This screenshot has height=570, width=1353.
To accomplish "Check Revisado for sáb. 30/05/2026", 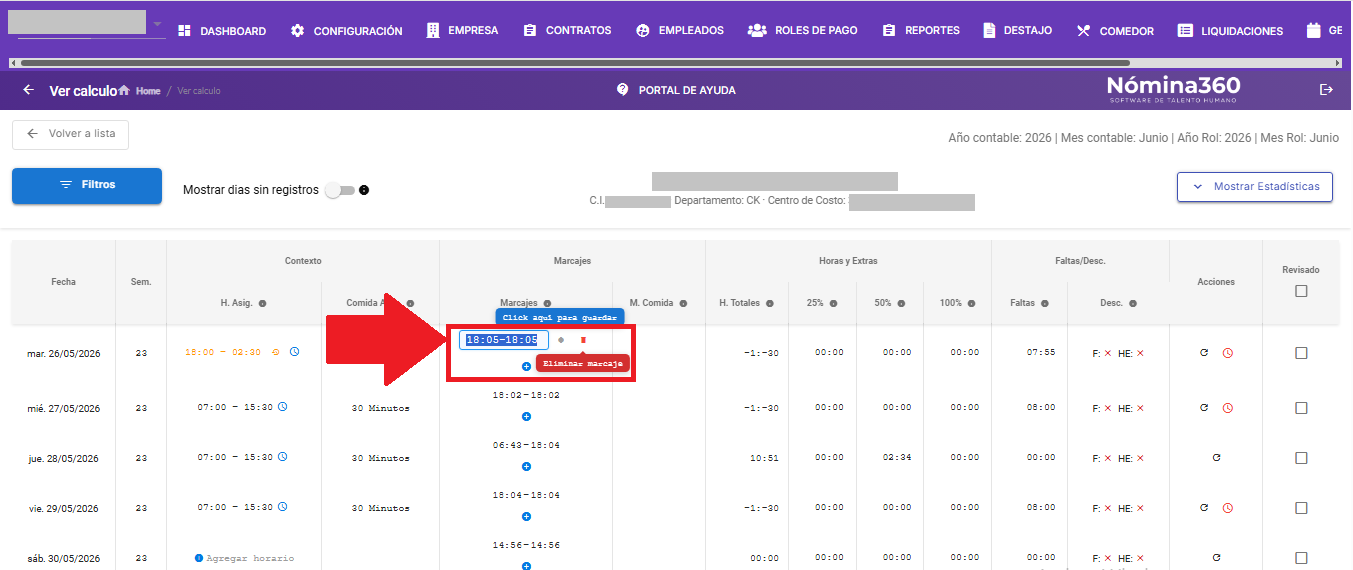I will pos(1301,558).
